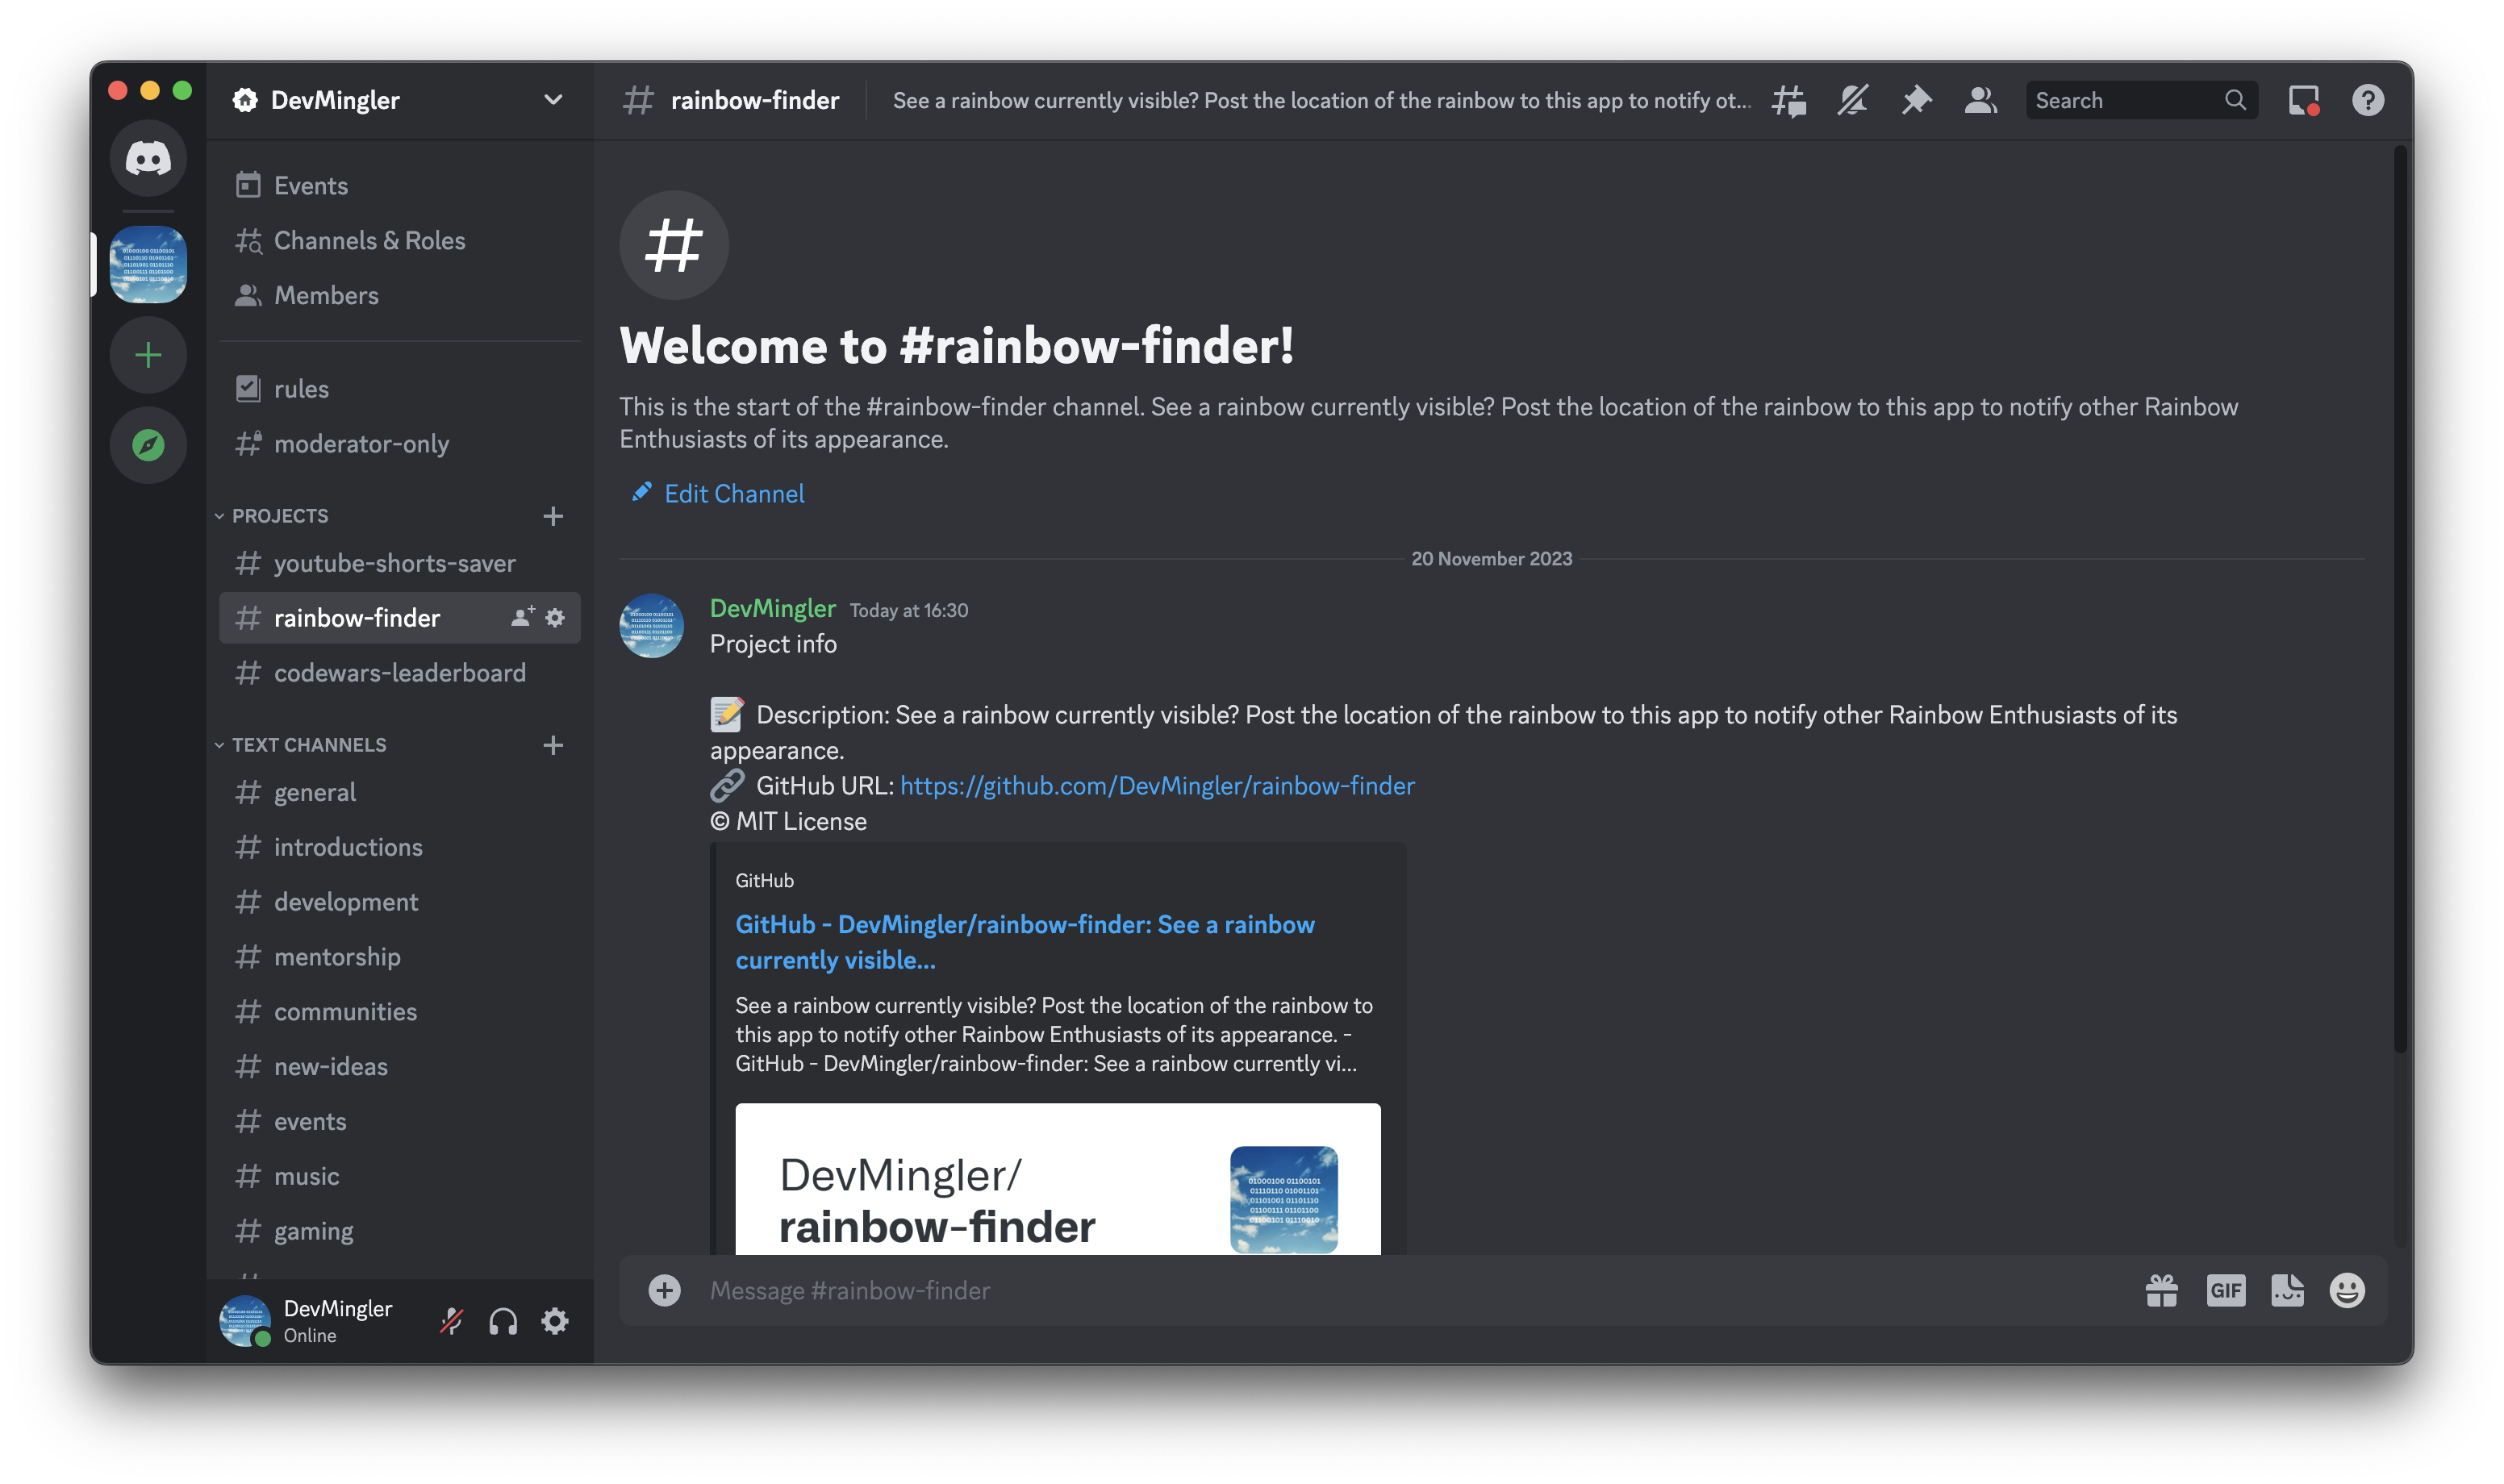Open codewars-leaderboard channel

(x=399, y=673)
